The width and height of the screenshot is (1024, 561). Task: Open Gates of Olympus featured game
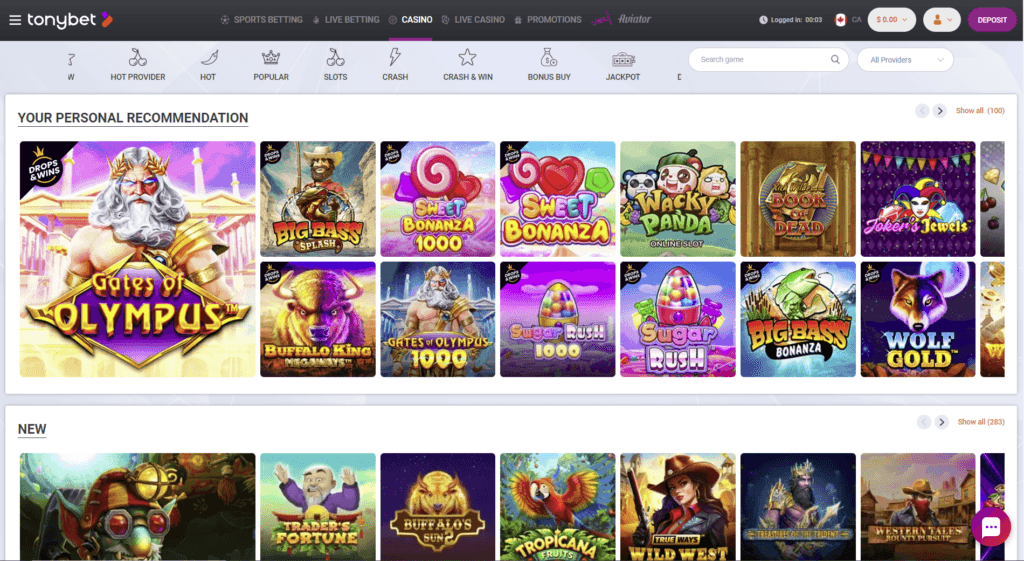click(x=138, y=259)
